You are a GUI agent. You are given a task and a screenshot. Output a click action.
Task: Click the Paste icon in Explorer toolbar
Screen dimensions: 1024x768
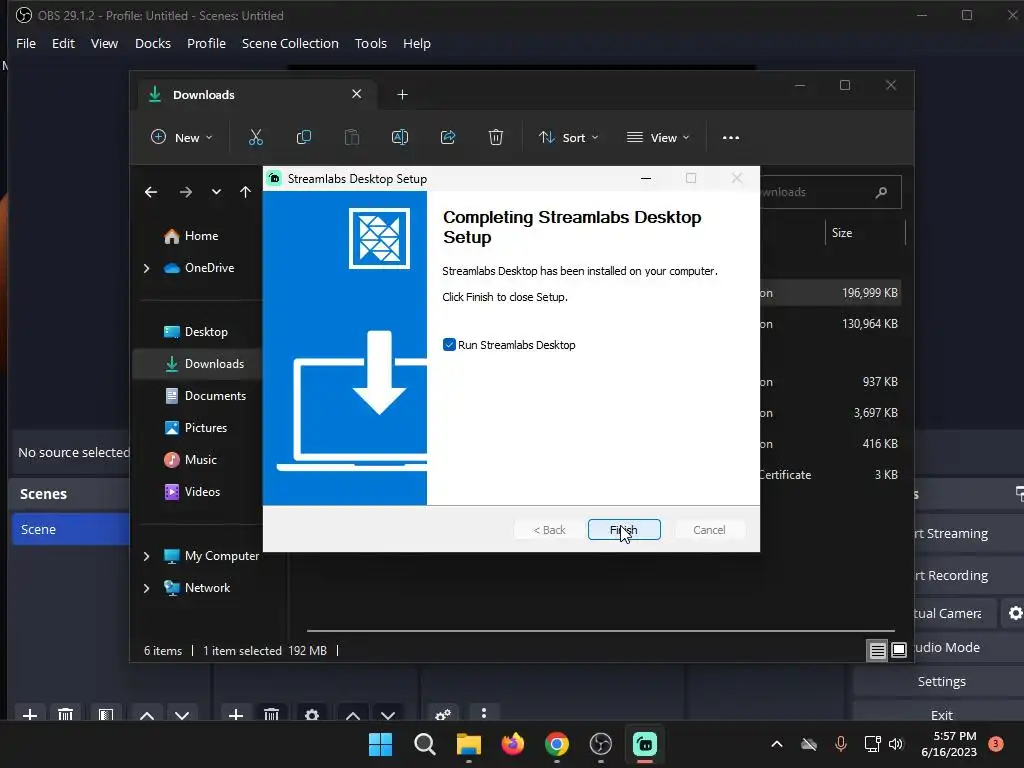click(351, 137)
